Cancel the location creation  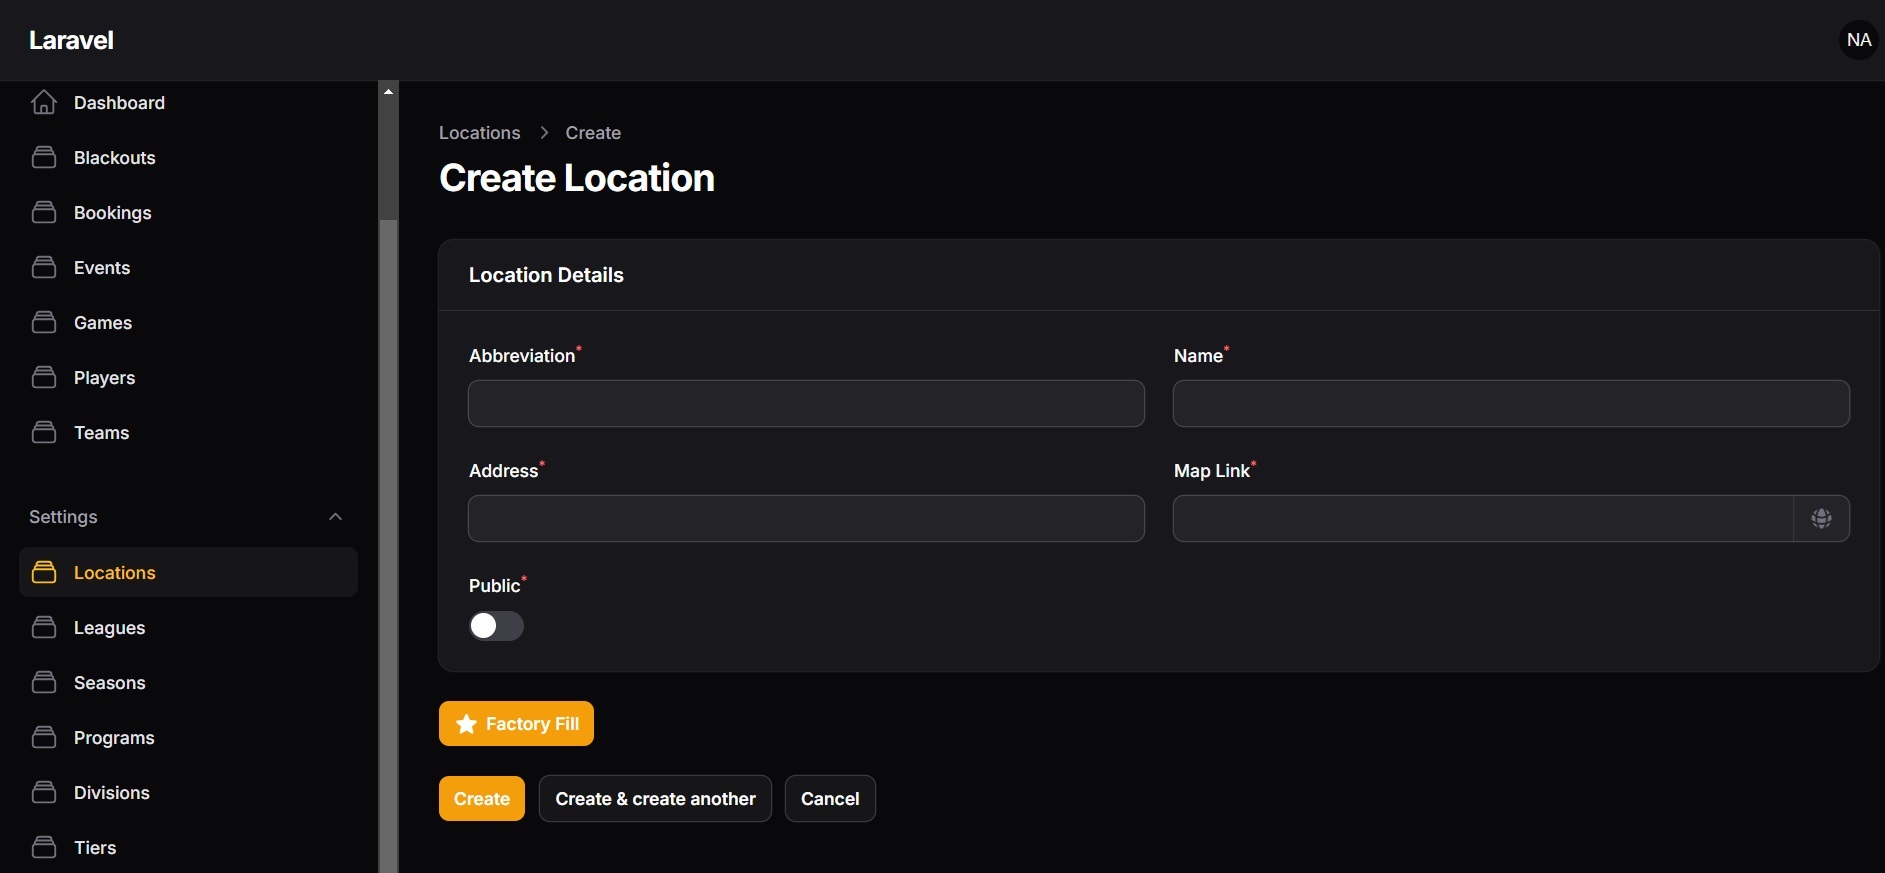click(x=829, y=799)
